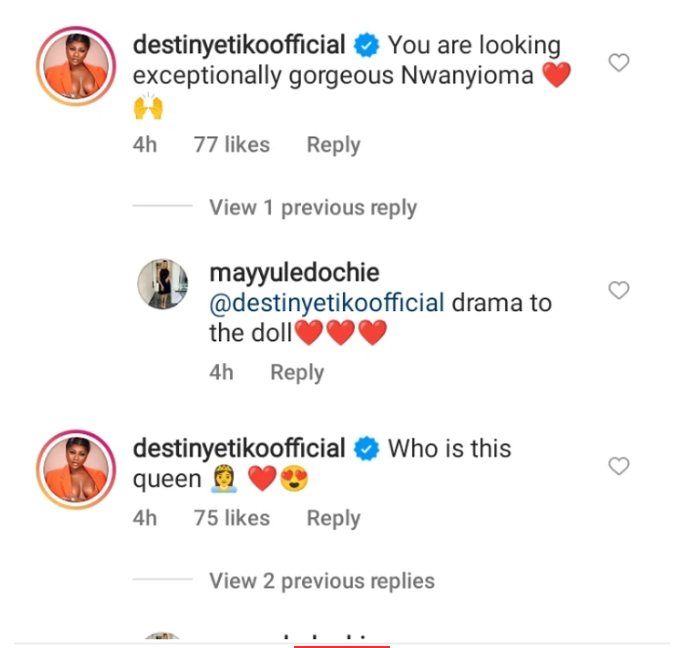This screenshot has width=684, height=648.
Task: Reply to the comment with 77 likes
Action: click(333, 145)
